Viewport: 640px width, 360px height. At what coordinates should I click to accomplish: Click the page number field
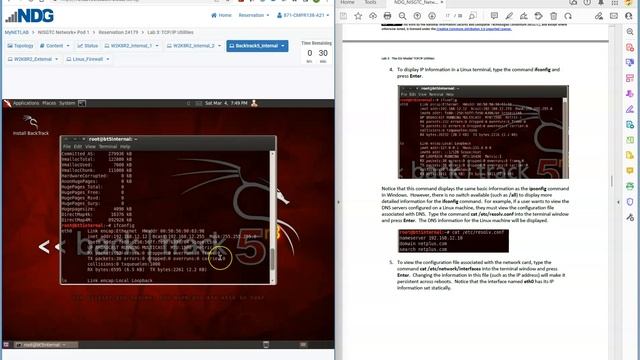point(448,16)
